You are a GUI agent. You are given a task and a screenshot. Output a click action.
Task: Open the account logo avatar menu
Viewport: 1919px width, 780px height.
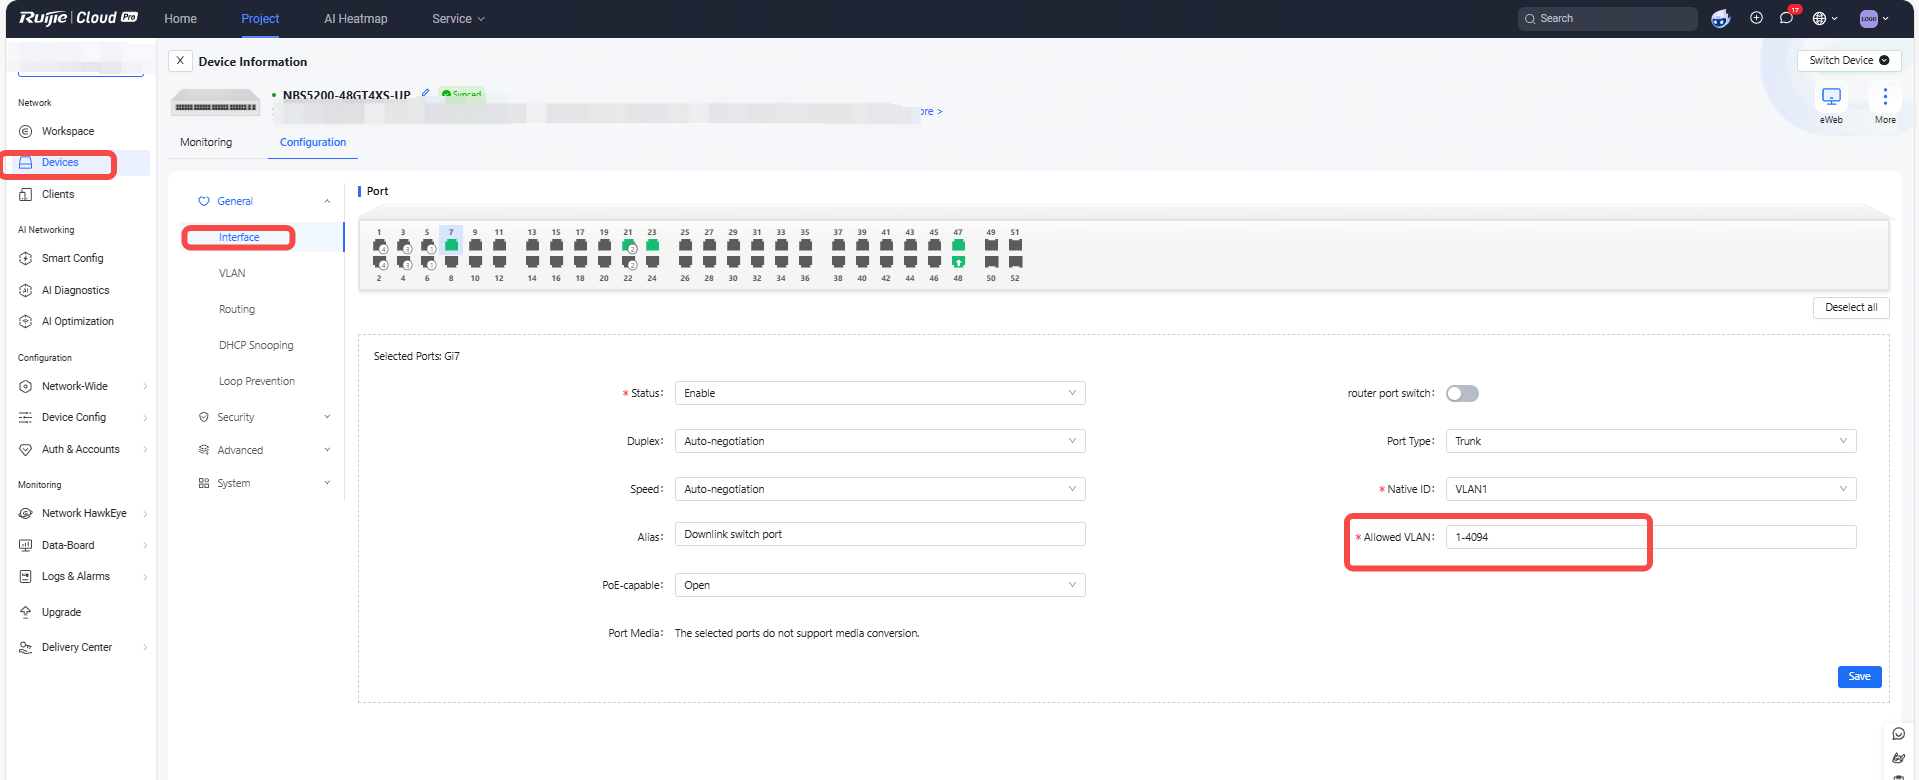tap(1873, 18)
